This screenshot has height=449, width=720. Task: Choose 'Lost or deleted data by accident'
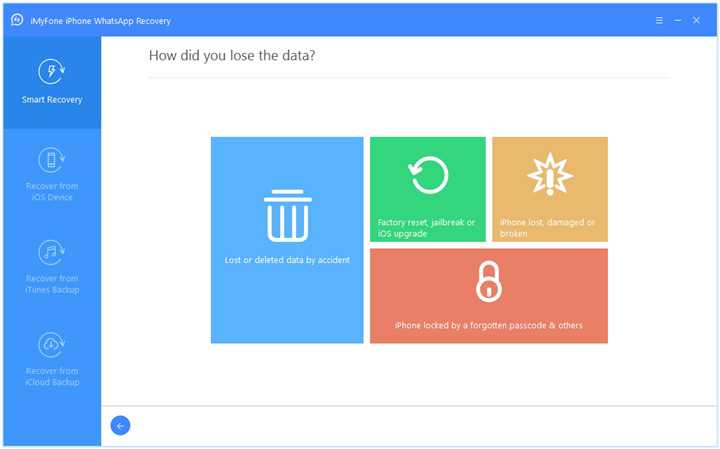(287, 260)
